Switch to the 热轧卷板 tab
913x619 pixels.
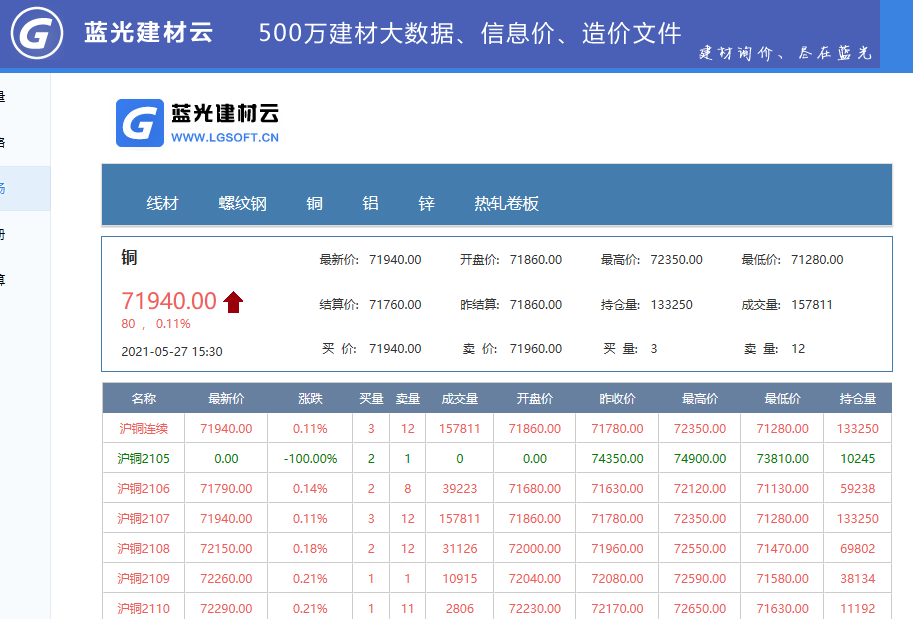click(506, 203)
